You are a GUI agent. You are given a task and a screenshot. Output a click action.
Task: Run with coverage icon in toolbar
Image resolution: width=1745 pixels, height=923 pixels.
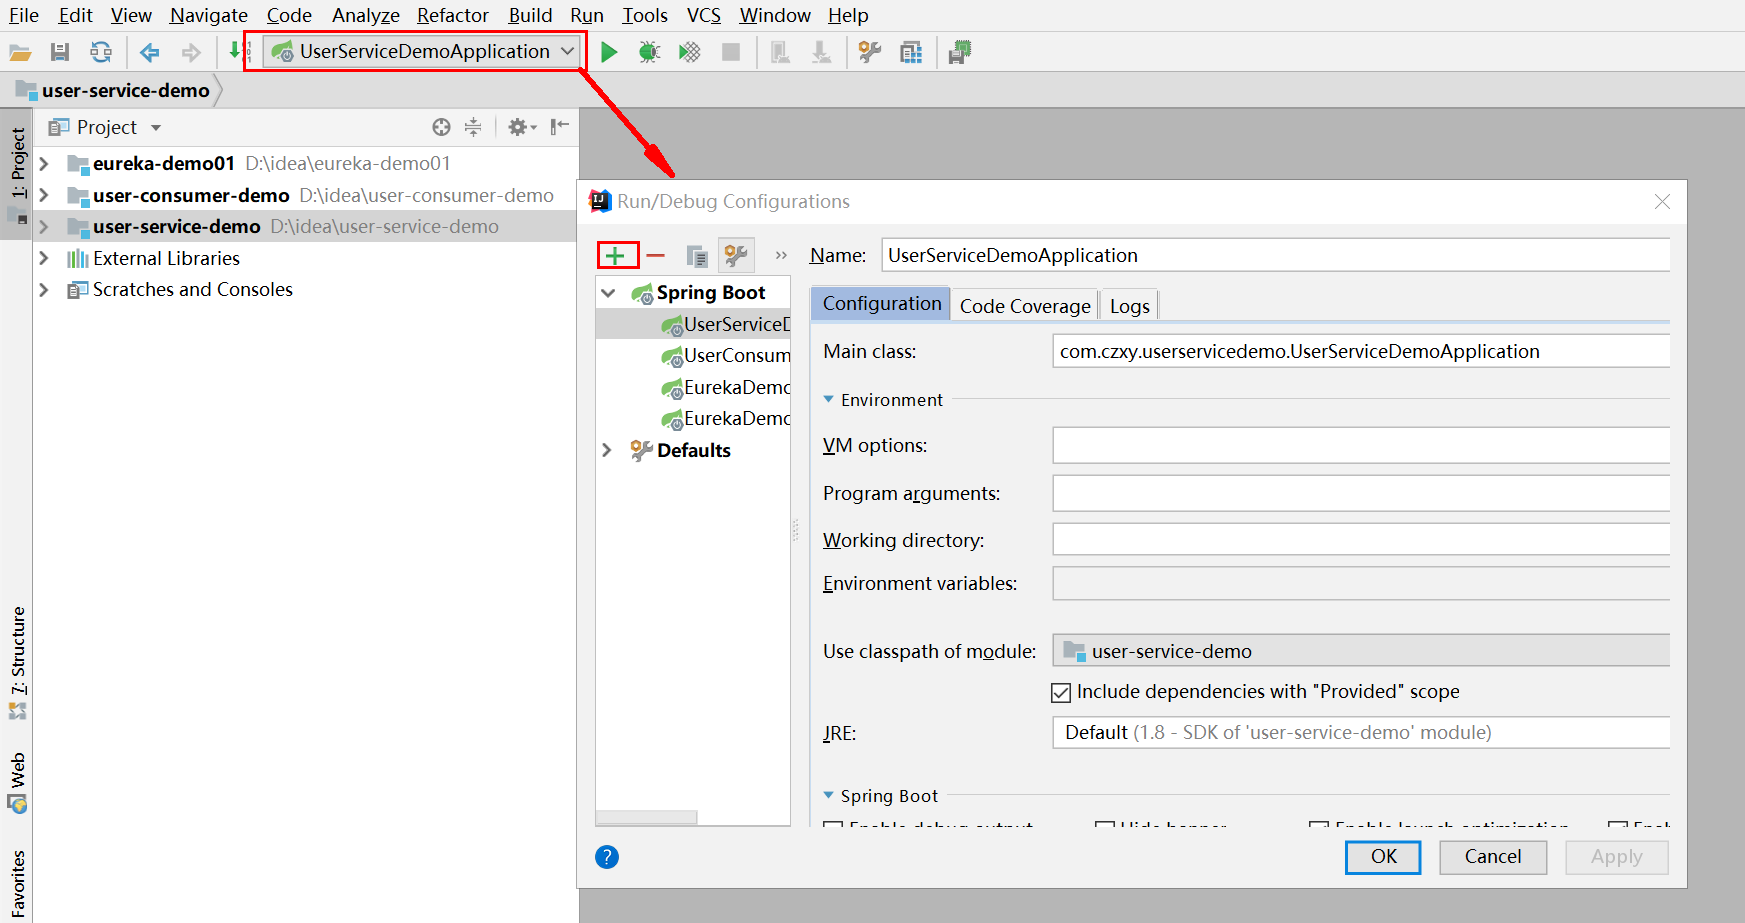(690, 52)
